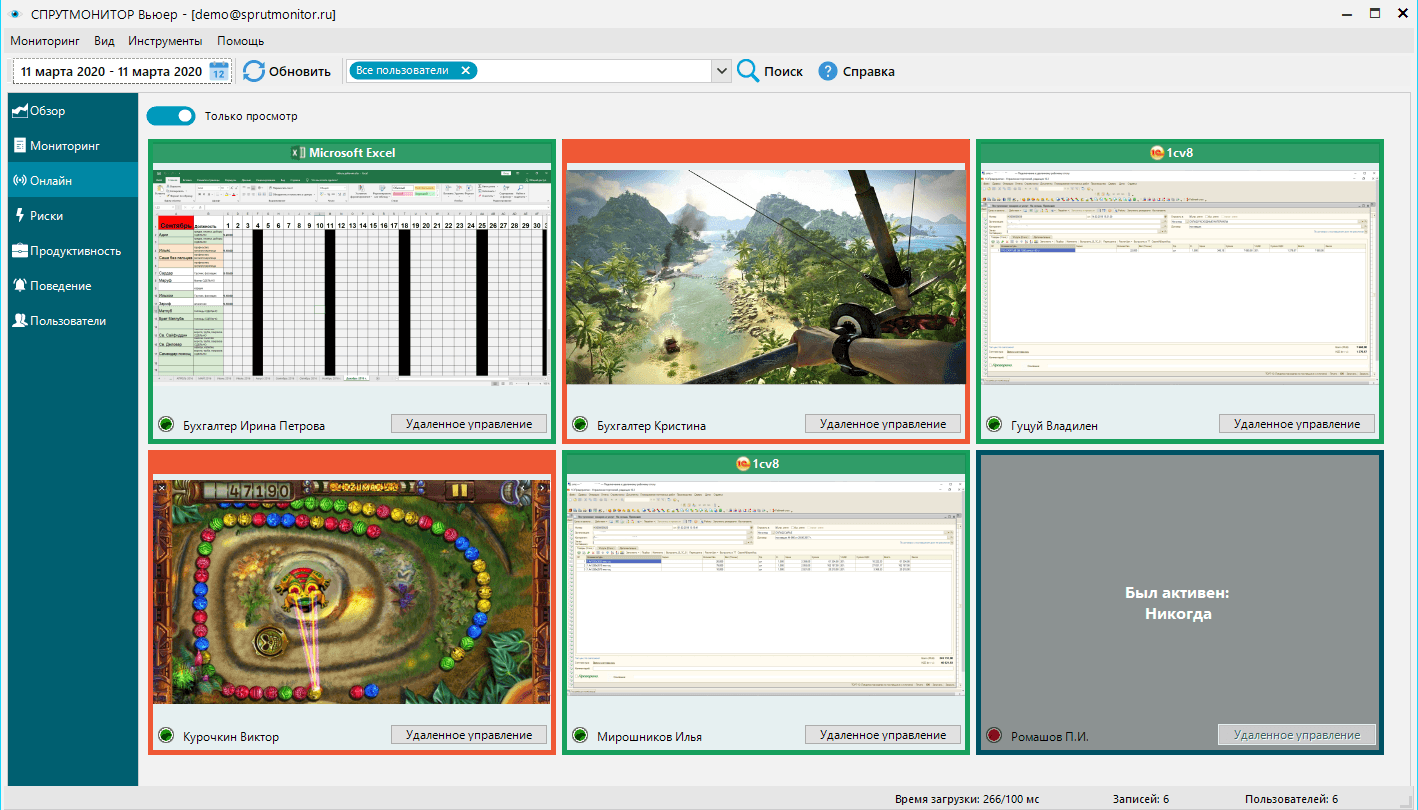Click Удаленное управление for Бухгалтер Ирина Петрова
The height and width of the screenshot is (810, 1418).
point(469,424)
